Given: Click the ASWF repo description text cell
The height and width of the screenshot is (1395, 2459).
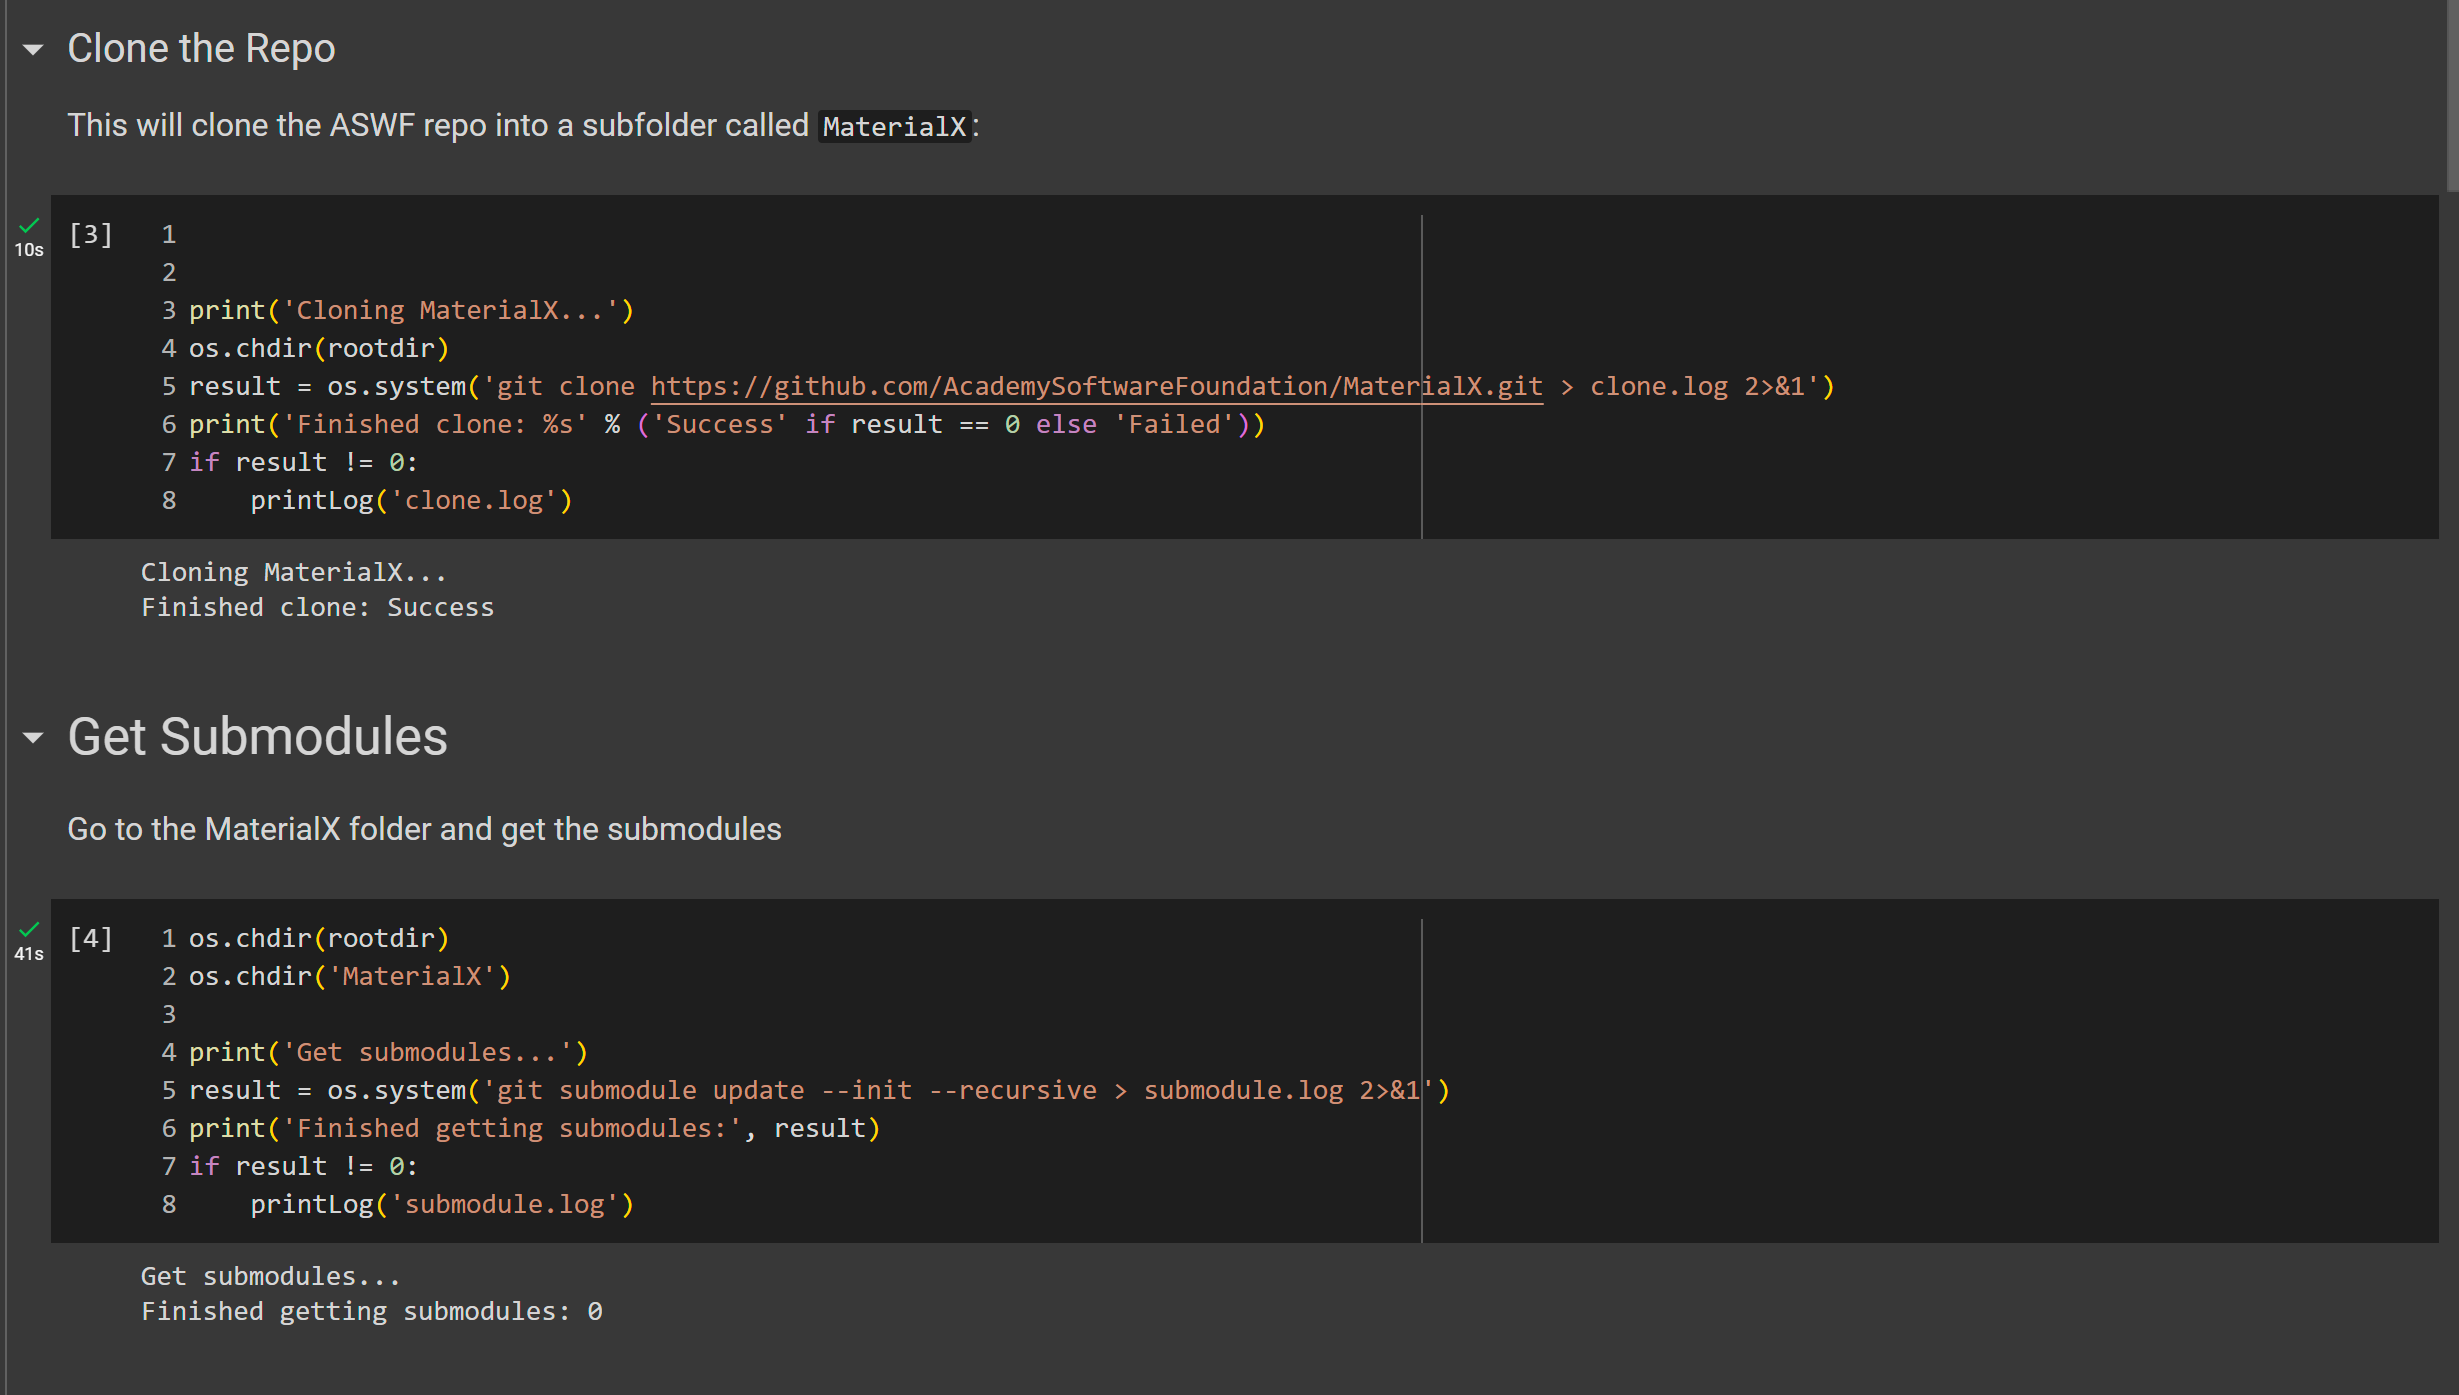Looking at the screenshot, I should 523,126.
